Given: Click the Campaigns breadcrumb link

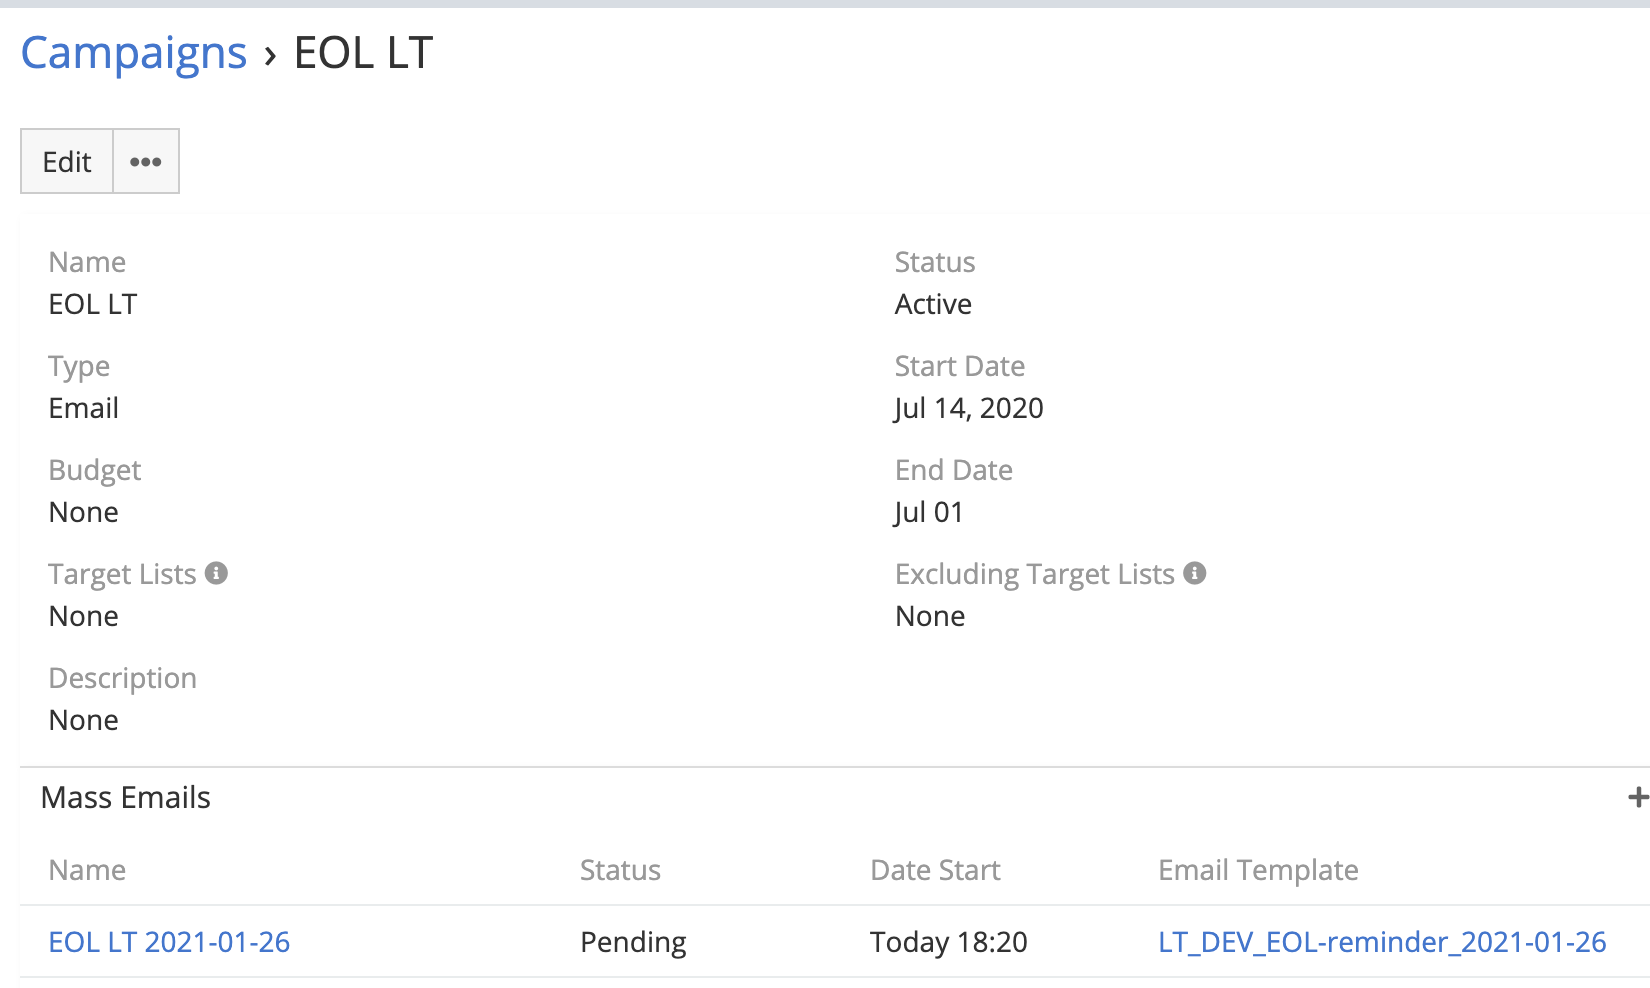Looking at the screenshot, I should [133, 53].
